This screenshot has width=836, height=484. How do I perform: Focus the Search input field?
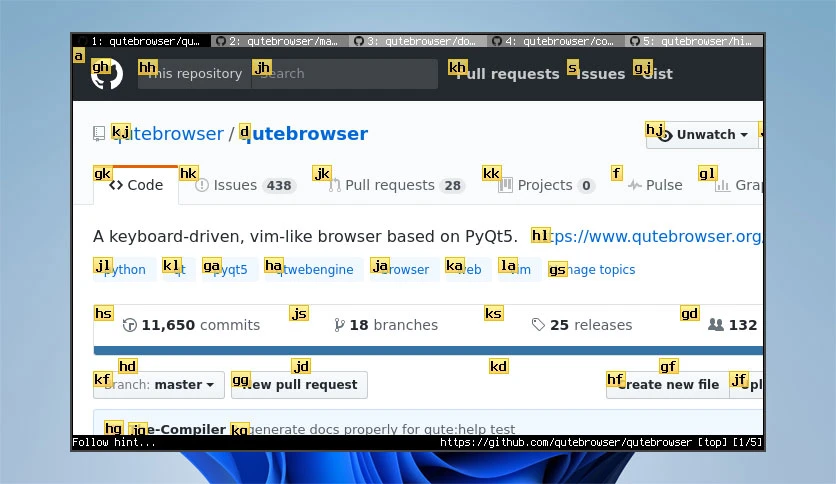pos(344,74)
